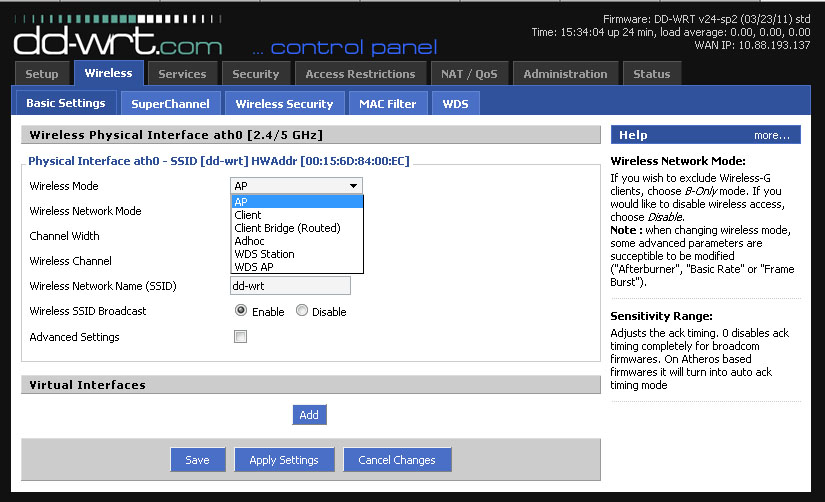This screenshot has width=825, height=502.
Task: Click the Wireless Physical Interface ath0 header
Action: click(x=310, y=135)
